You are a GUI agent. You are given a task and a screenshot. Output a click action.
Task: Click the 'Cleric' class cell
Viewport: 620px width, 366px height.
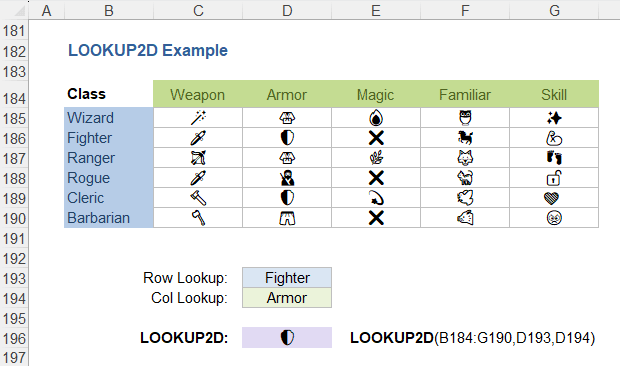coord(109,198)
